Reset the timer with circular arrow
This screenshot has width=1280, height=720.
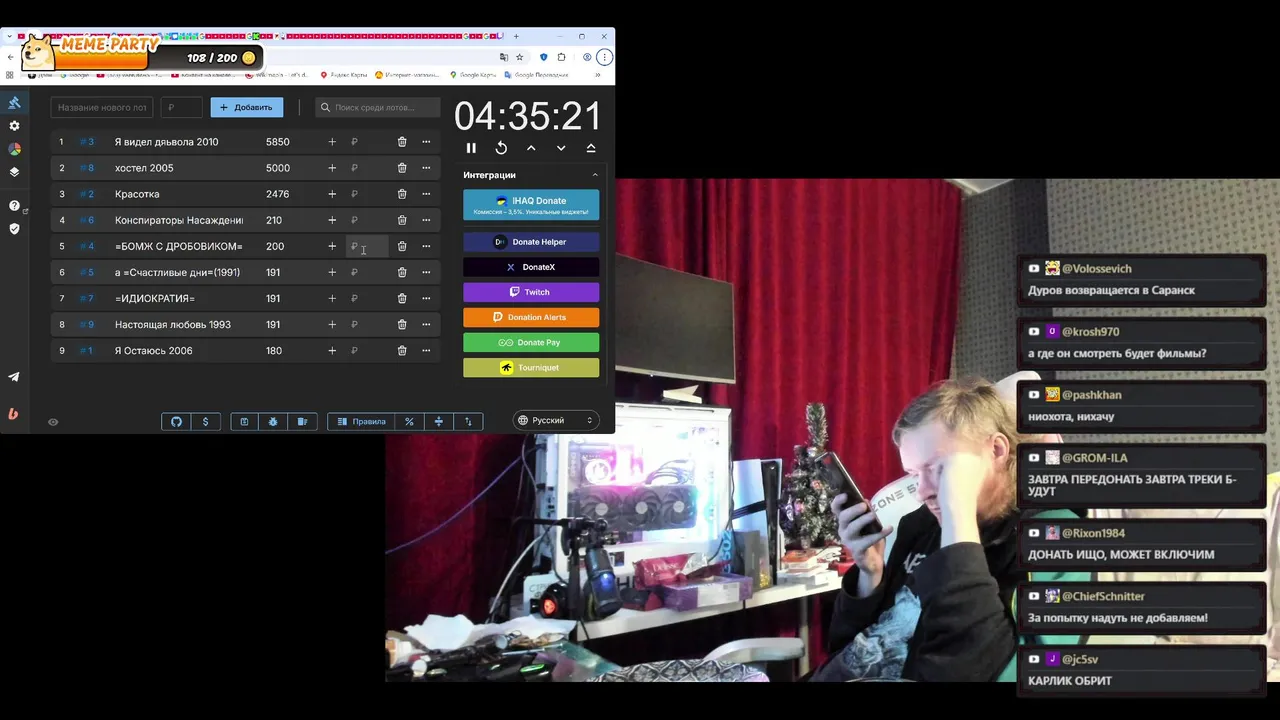[x=501, y=148]
